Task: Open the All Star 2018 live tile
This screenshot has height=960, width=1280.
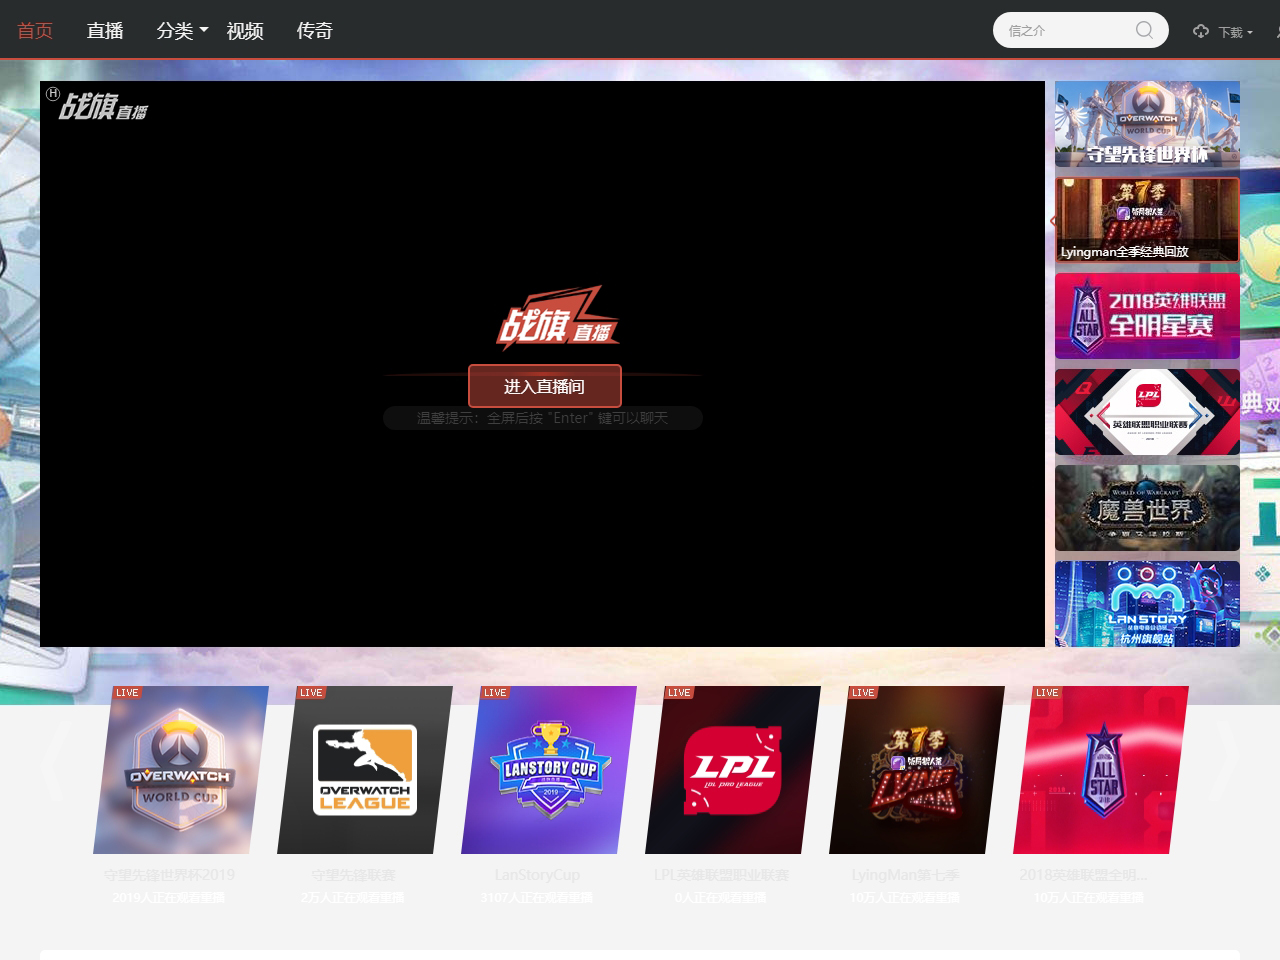Action: click(1100, 769)
